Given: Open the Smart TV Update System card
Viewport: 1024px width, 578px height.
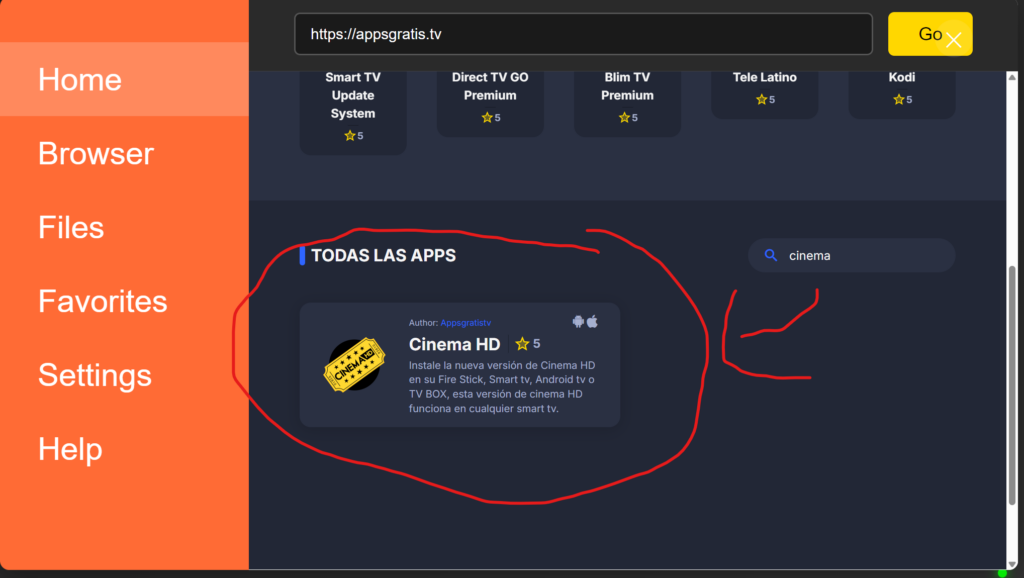Looking at the screenshot, I should [353, 105].
